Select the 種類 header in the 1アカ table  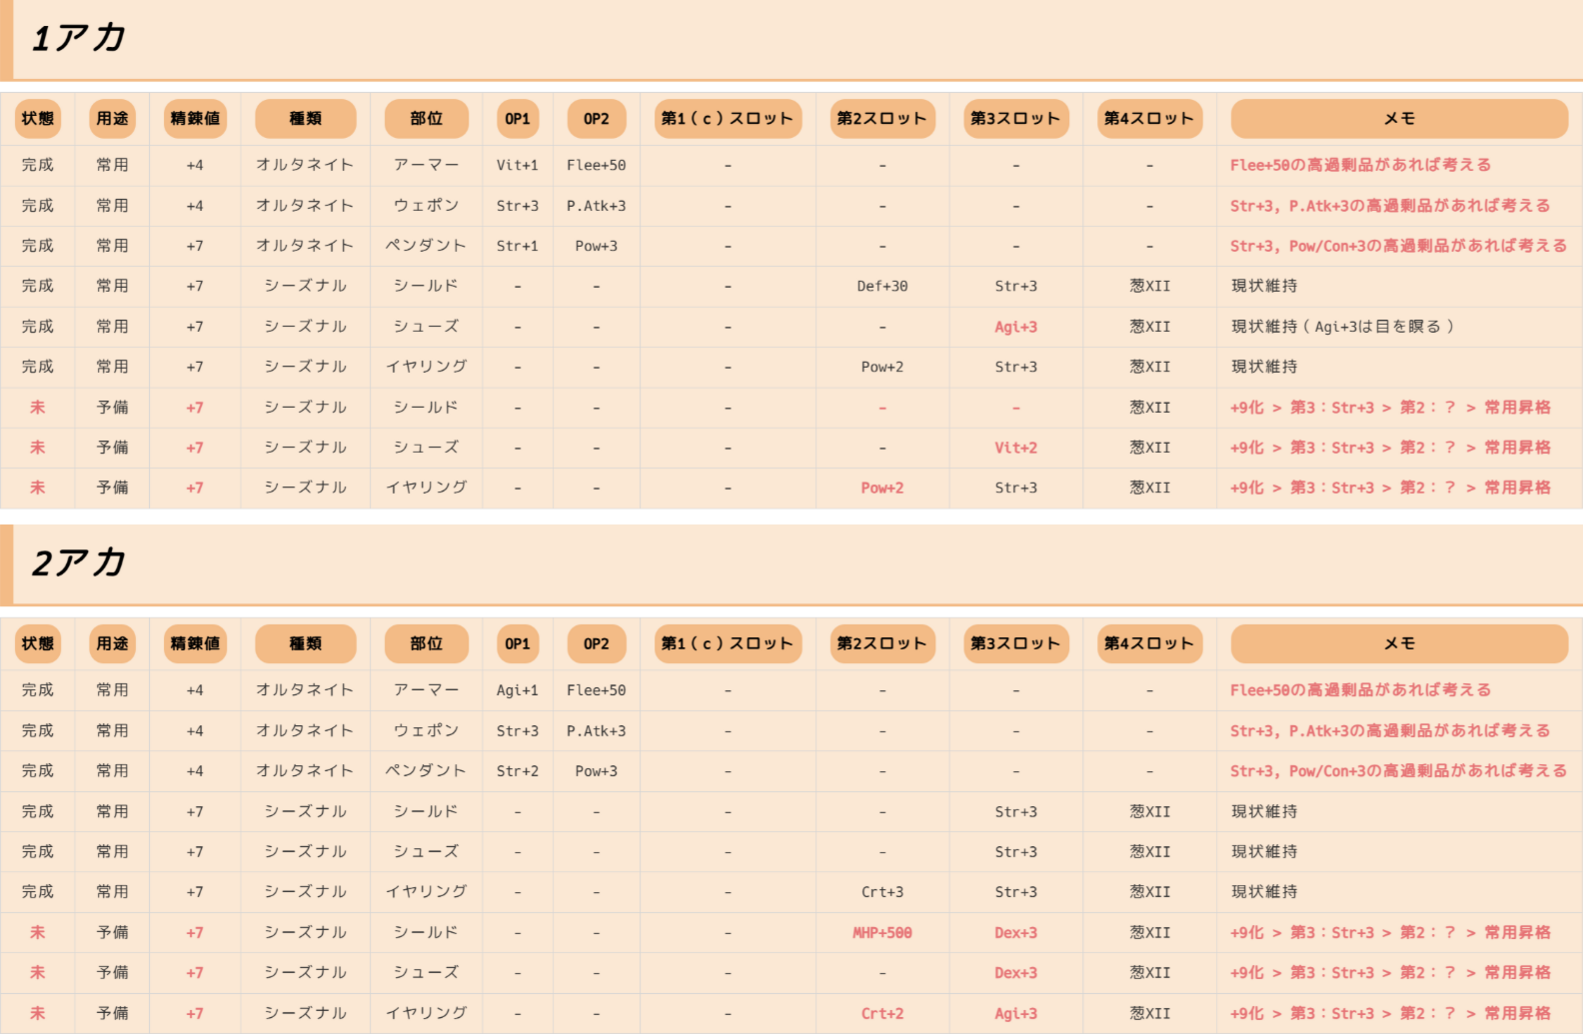click(x=305, y=119)
